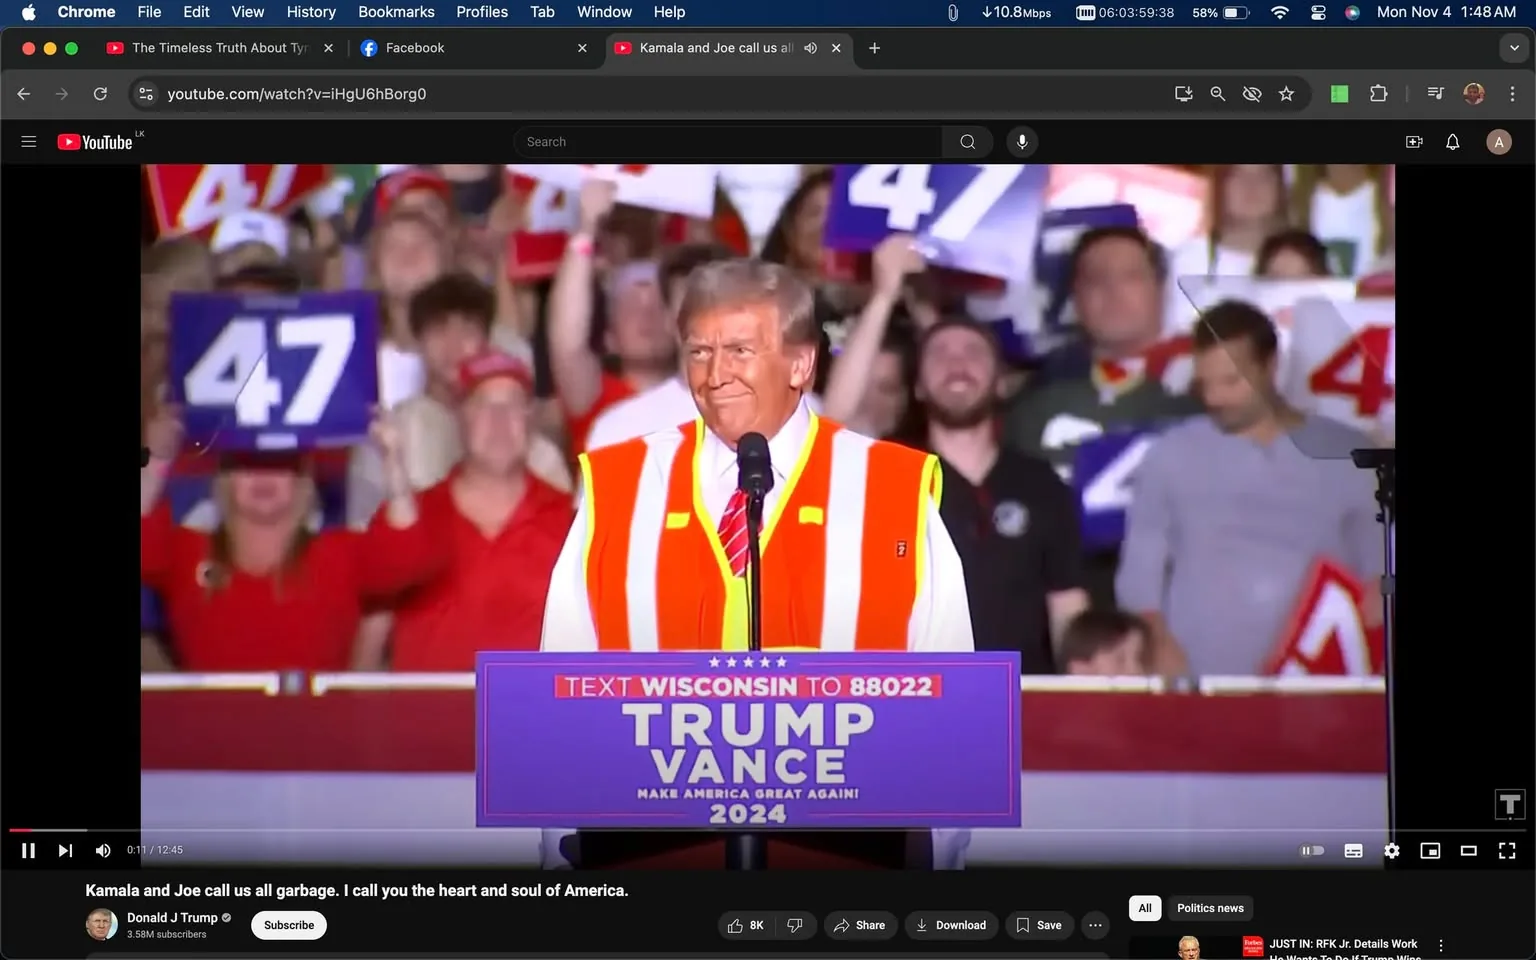1536x960 pixels.
Task: Click the search magnifier icon
Action: [966, 141]
